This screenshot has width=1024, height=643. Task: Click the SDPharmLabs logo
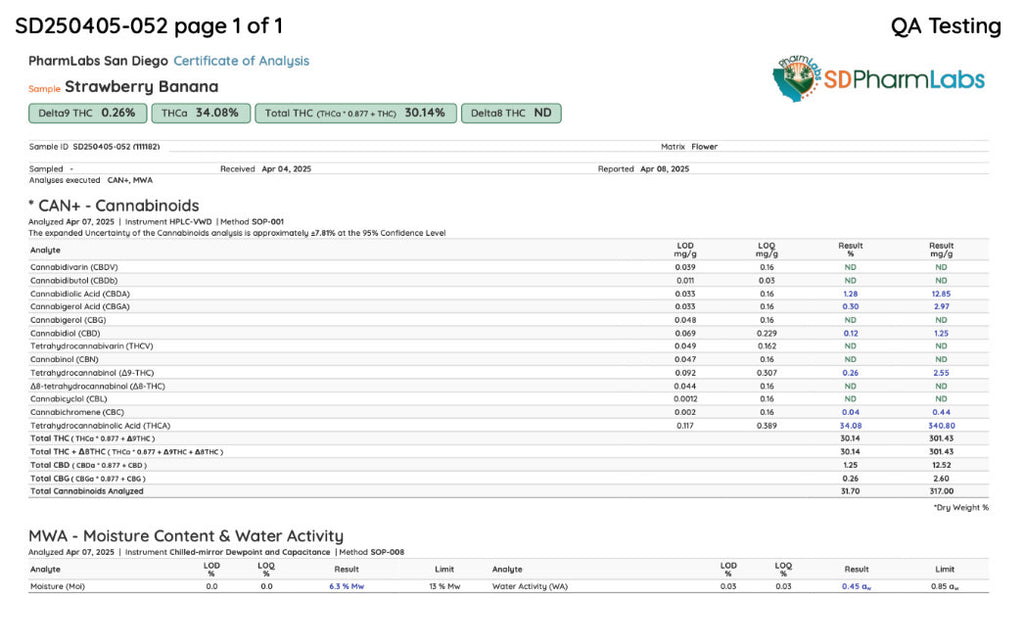(879, 79)
